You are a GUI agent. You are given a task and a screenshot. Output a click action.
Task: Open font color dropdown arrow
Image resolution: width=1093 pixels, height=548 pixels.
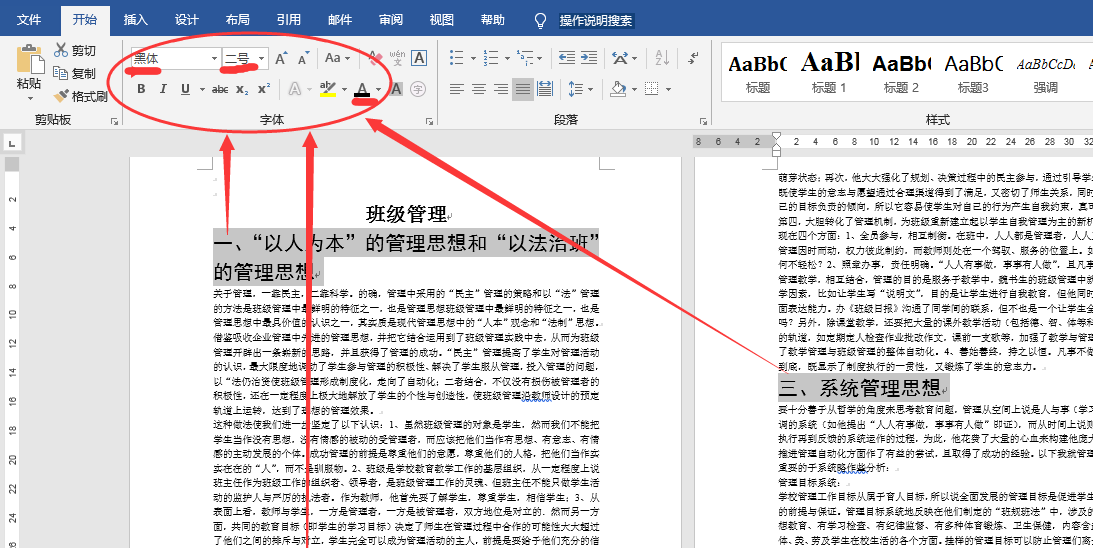(x=379, y=89)
